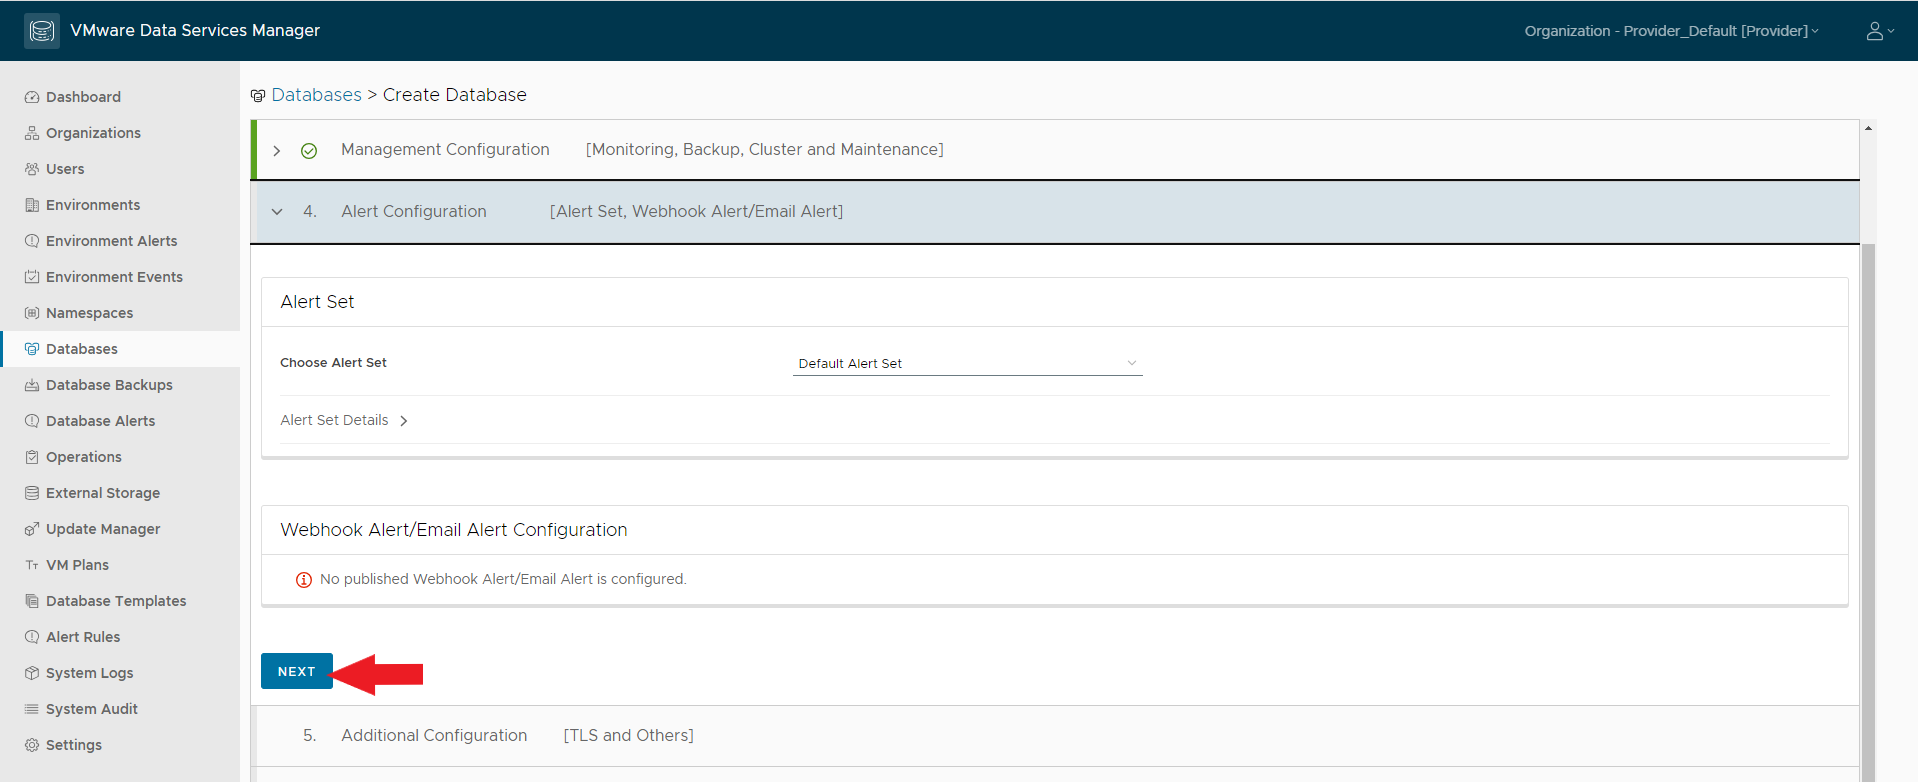1918x782 pixels.
Task: Expand Alert Set Details
Action: [344, 420]
